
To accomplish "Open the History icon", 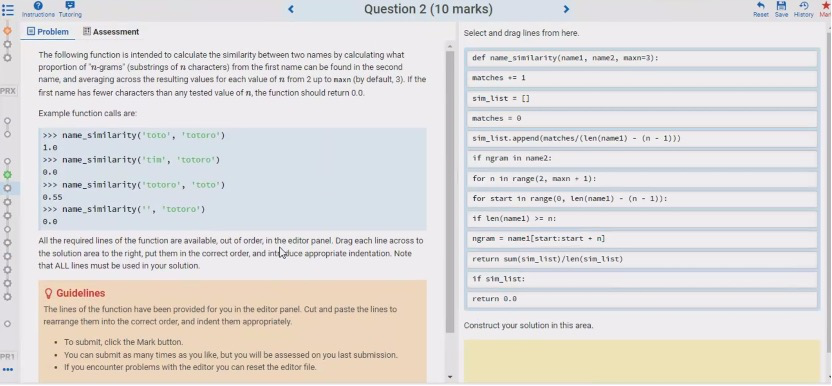I will coord(803,6).
